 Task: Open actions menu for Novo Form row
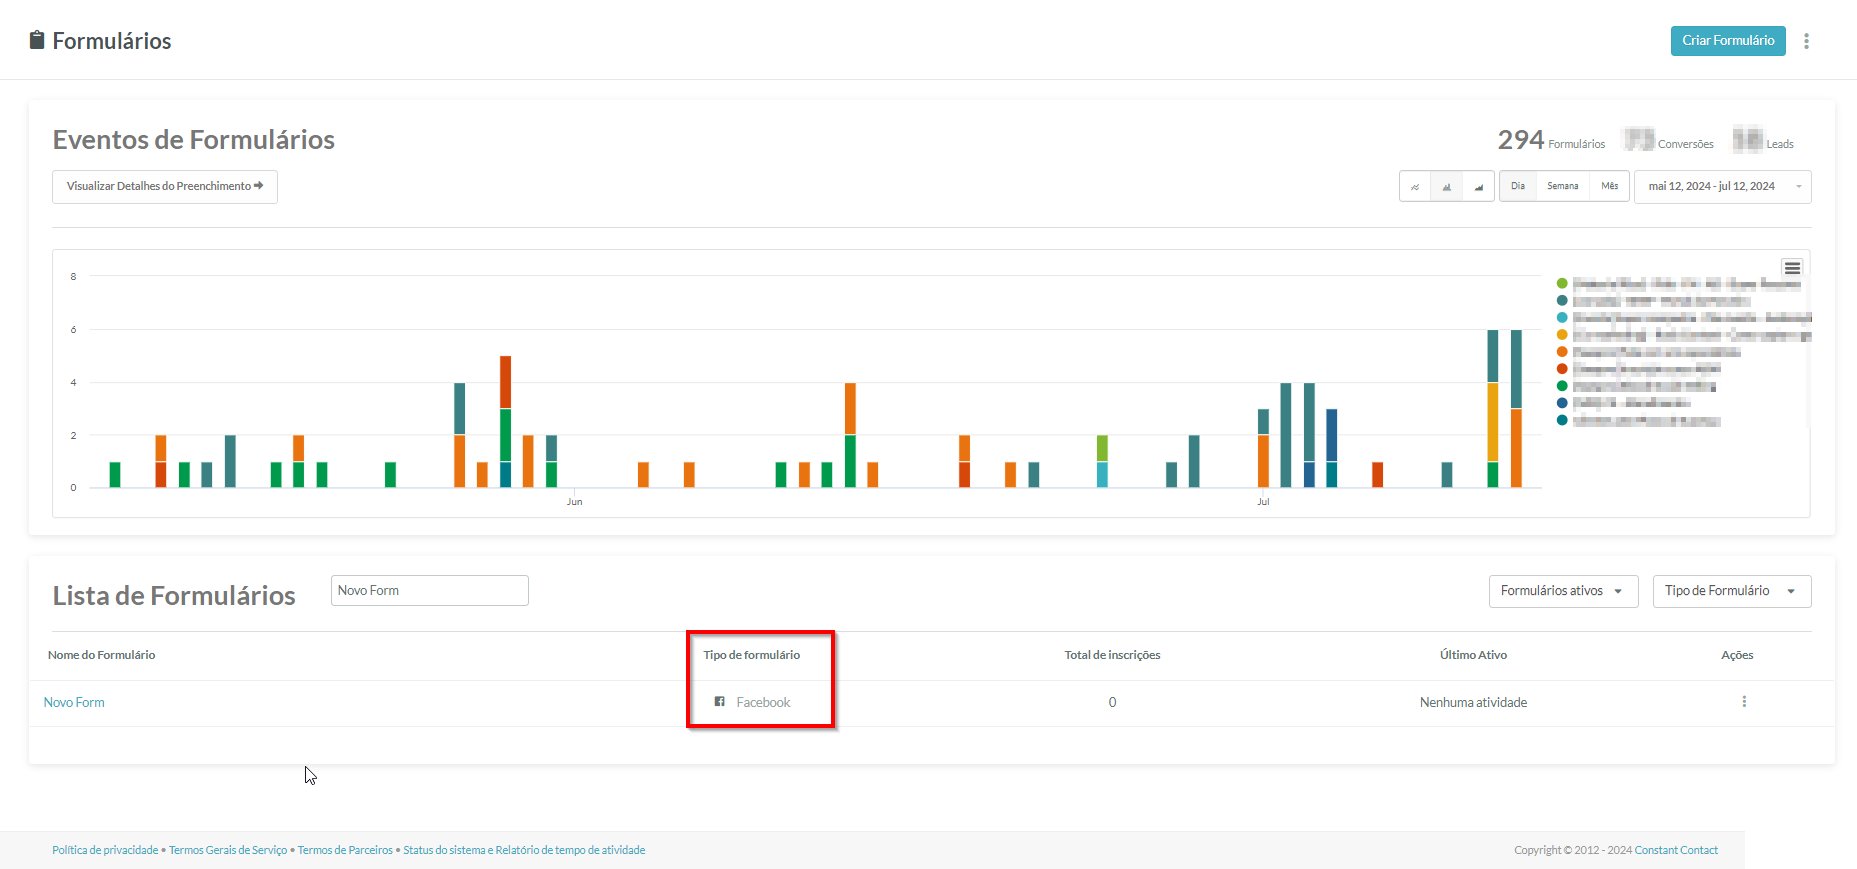tap(1744, 702)
